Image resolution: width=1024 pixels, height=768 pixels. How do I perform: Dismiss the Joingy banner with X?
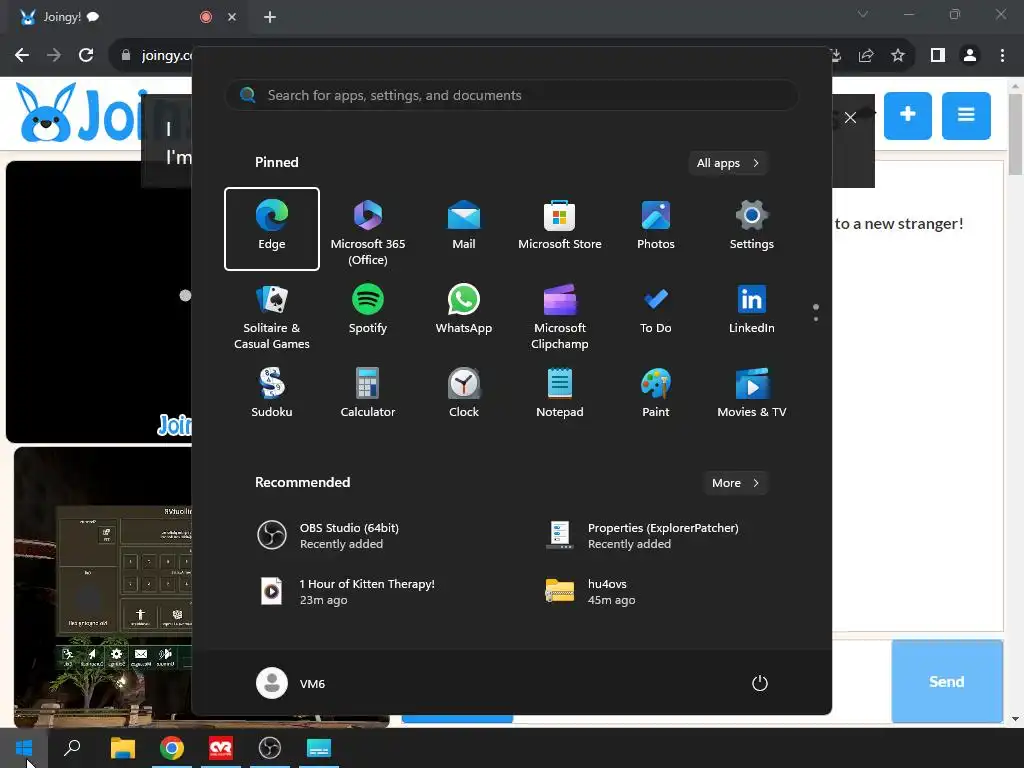[850, 118]
